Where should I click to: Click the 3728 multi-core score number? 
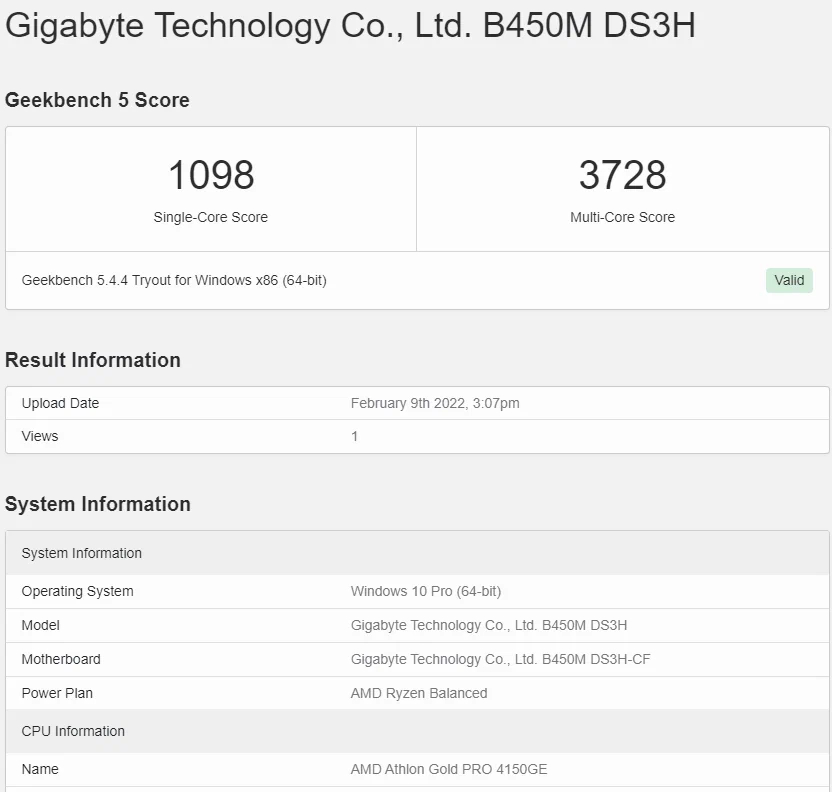pyautogui.click(x=622, y=175)
